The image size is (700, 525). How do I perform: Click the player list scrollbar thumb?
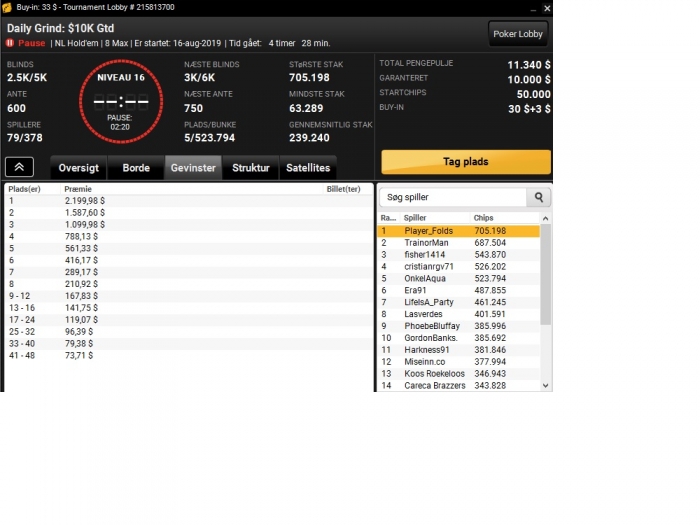tap(546, 274)
